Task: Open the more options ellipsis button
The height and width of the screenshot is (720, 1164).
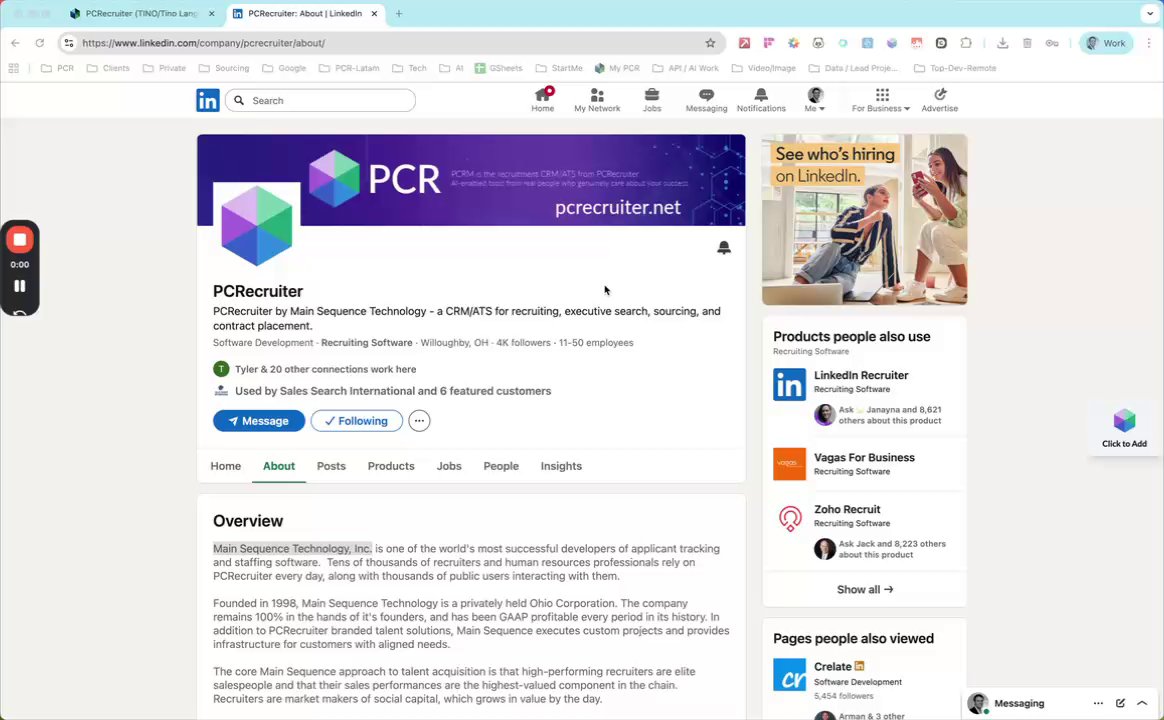Action: click(419, 421)
